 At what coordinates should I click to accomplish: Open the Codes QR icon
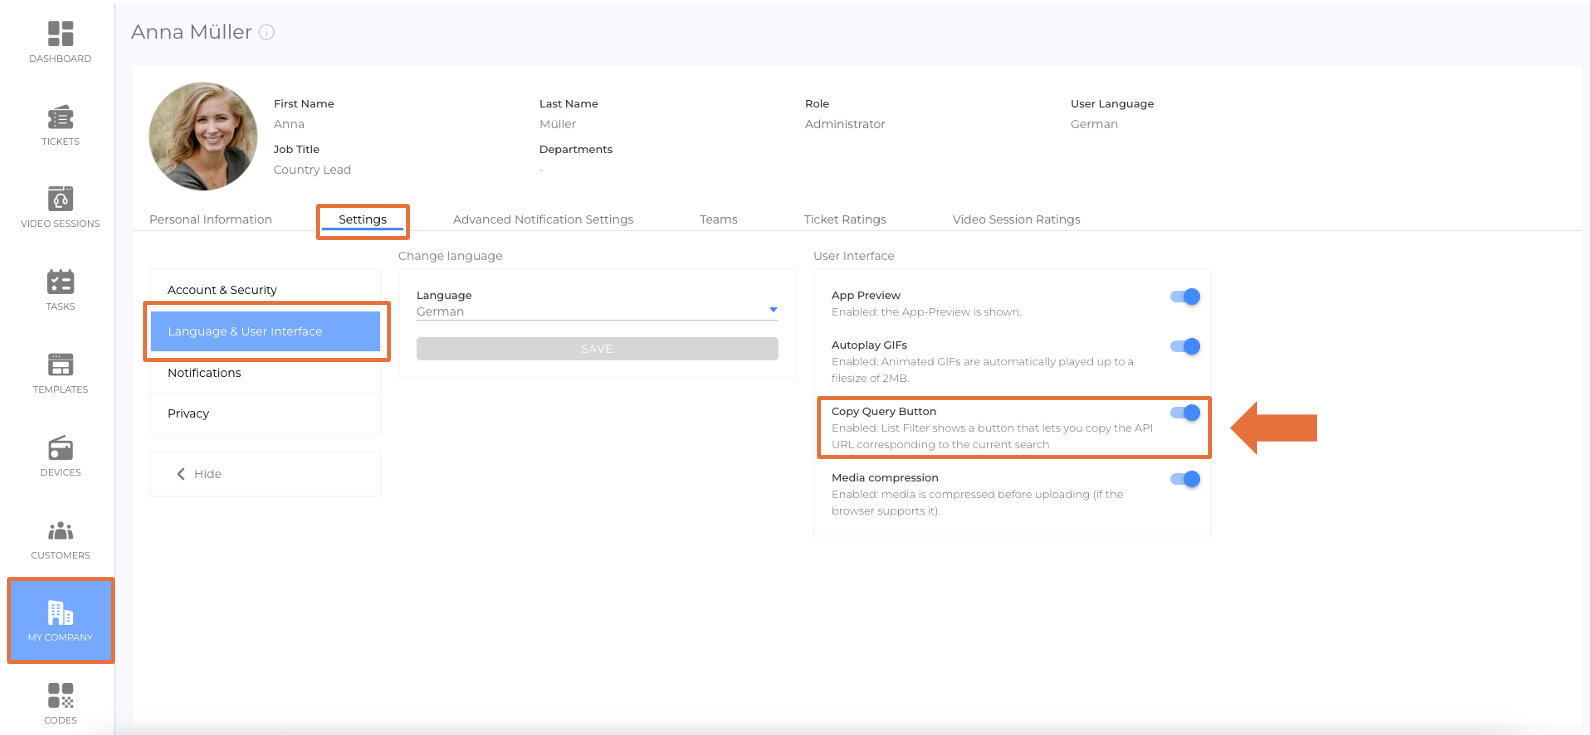click(x=60, y=696)
